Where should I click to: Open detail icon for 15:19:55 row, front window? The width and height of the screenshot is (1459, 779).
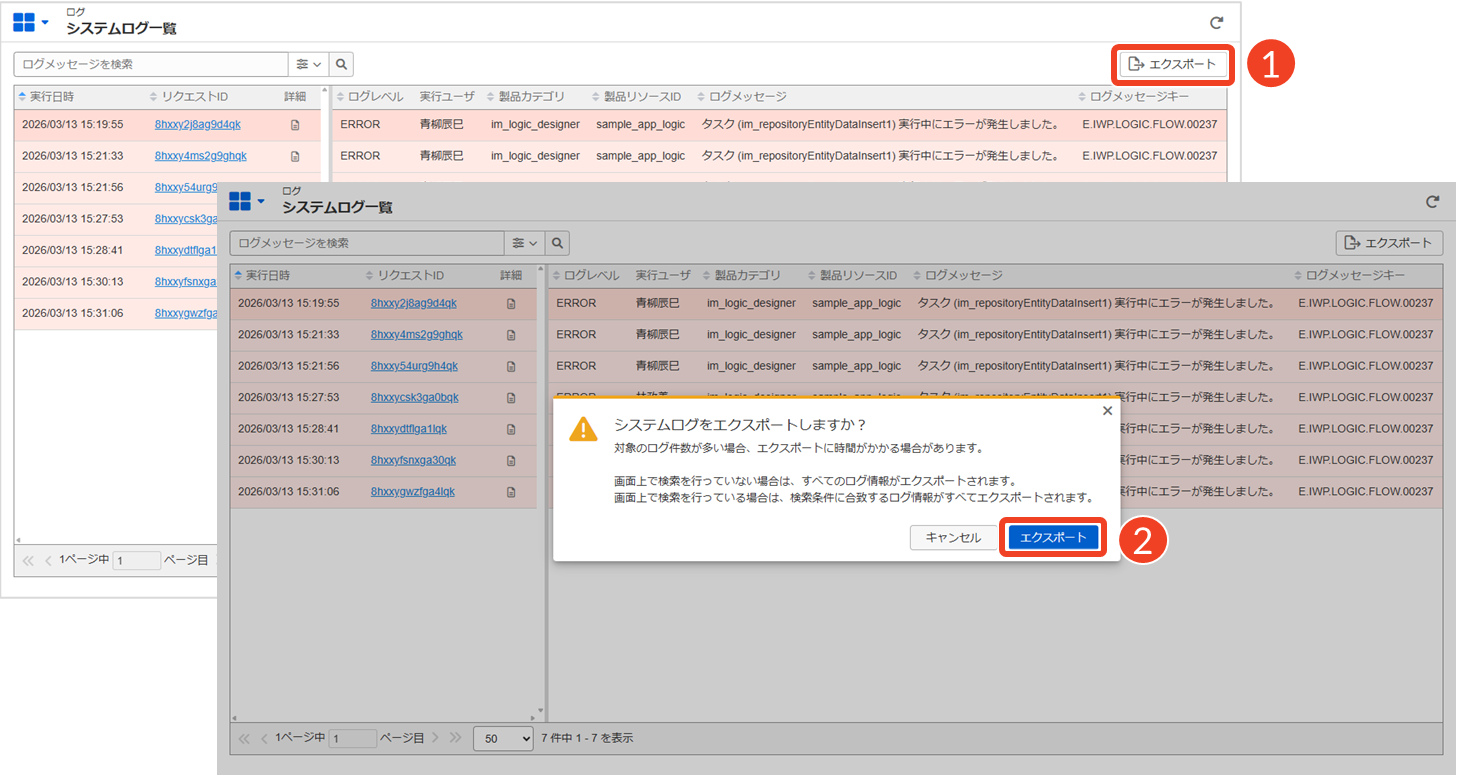pos(511,304)
